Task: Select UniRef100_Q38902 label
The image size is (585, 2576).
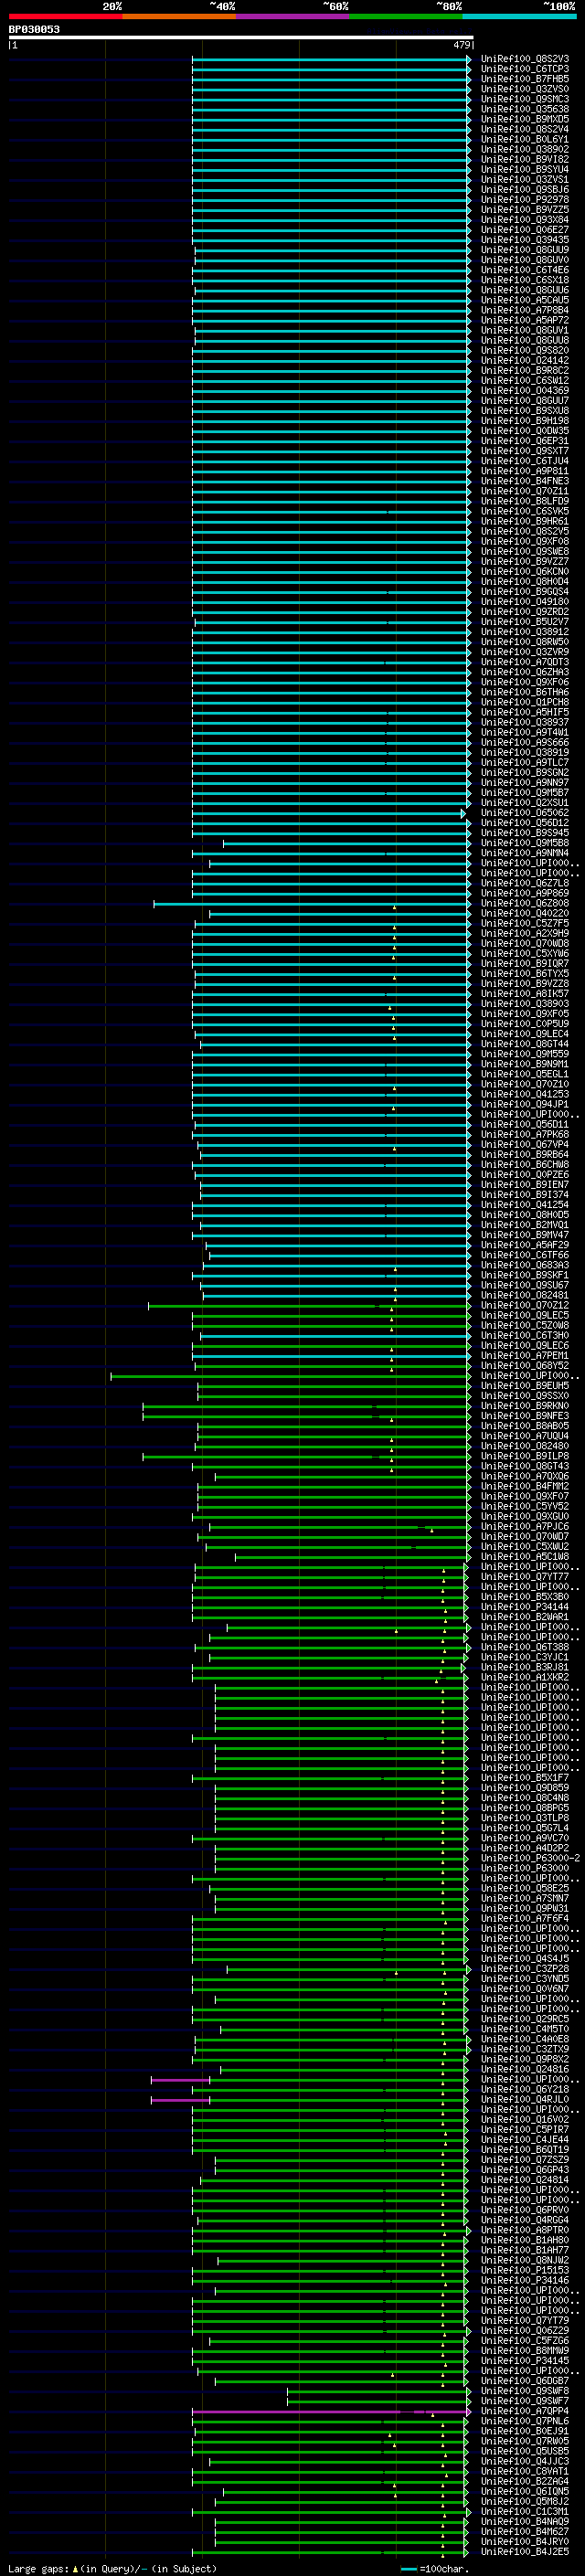Action: click(525, 149)
